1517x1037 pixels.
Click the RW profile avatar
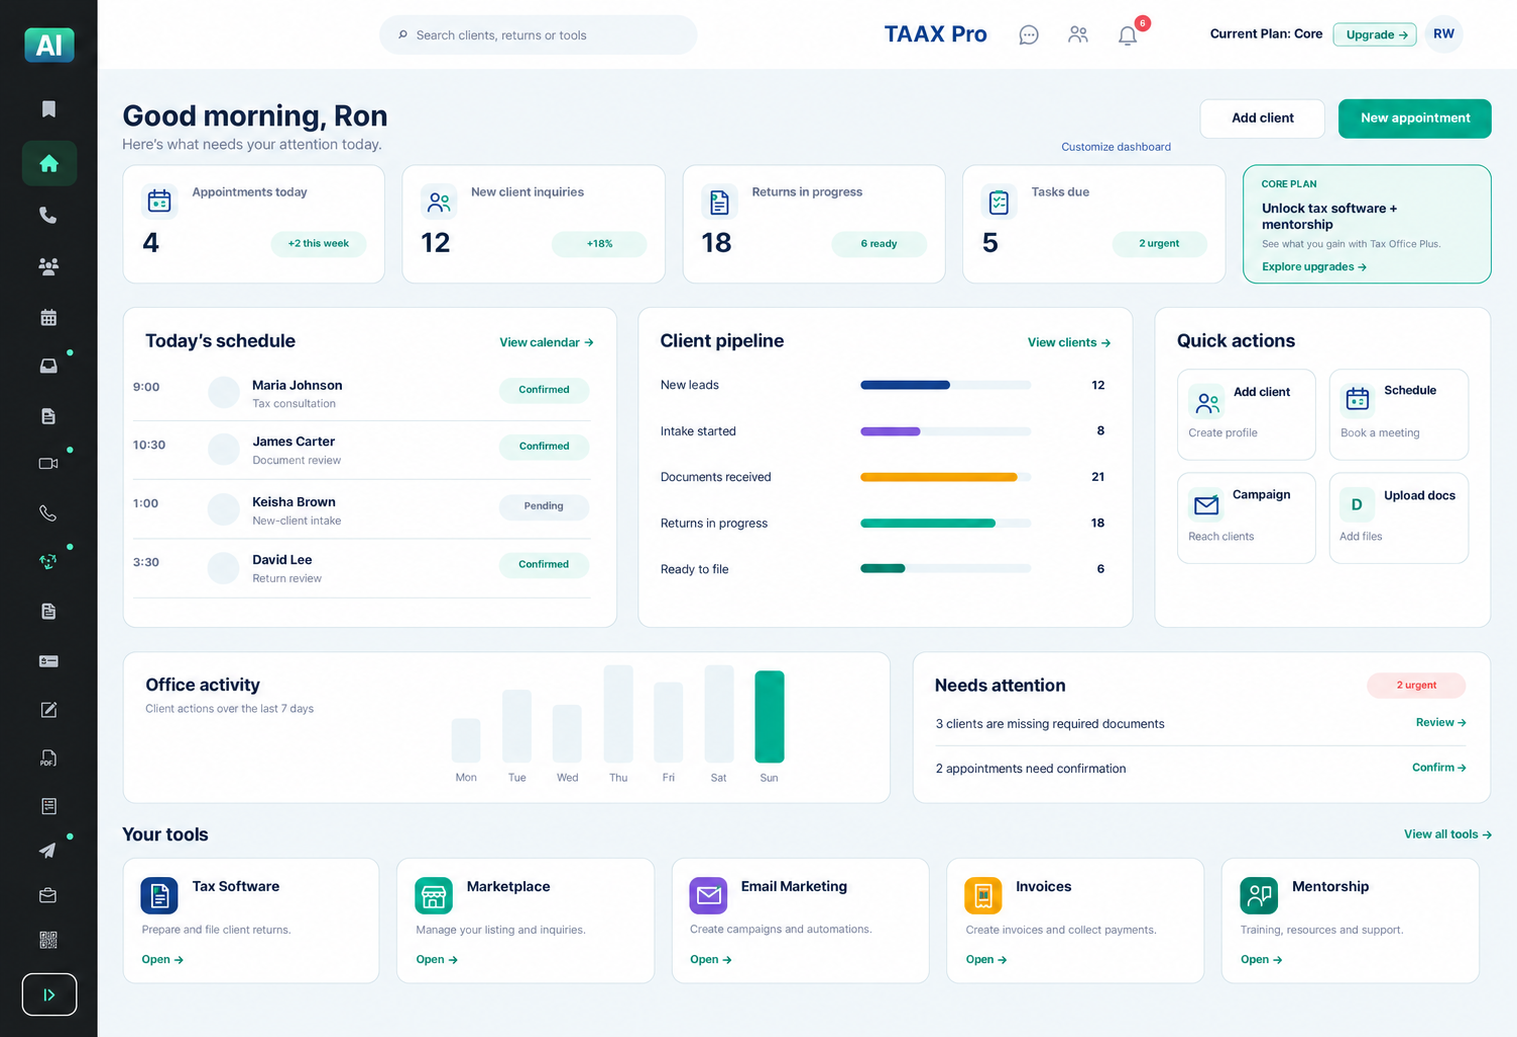coord(1443,34)
